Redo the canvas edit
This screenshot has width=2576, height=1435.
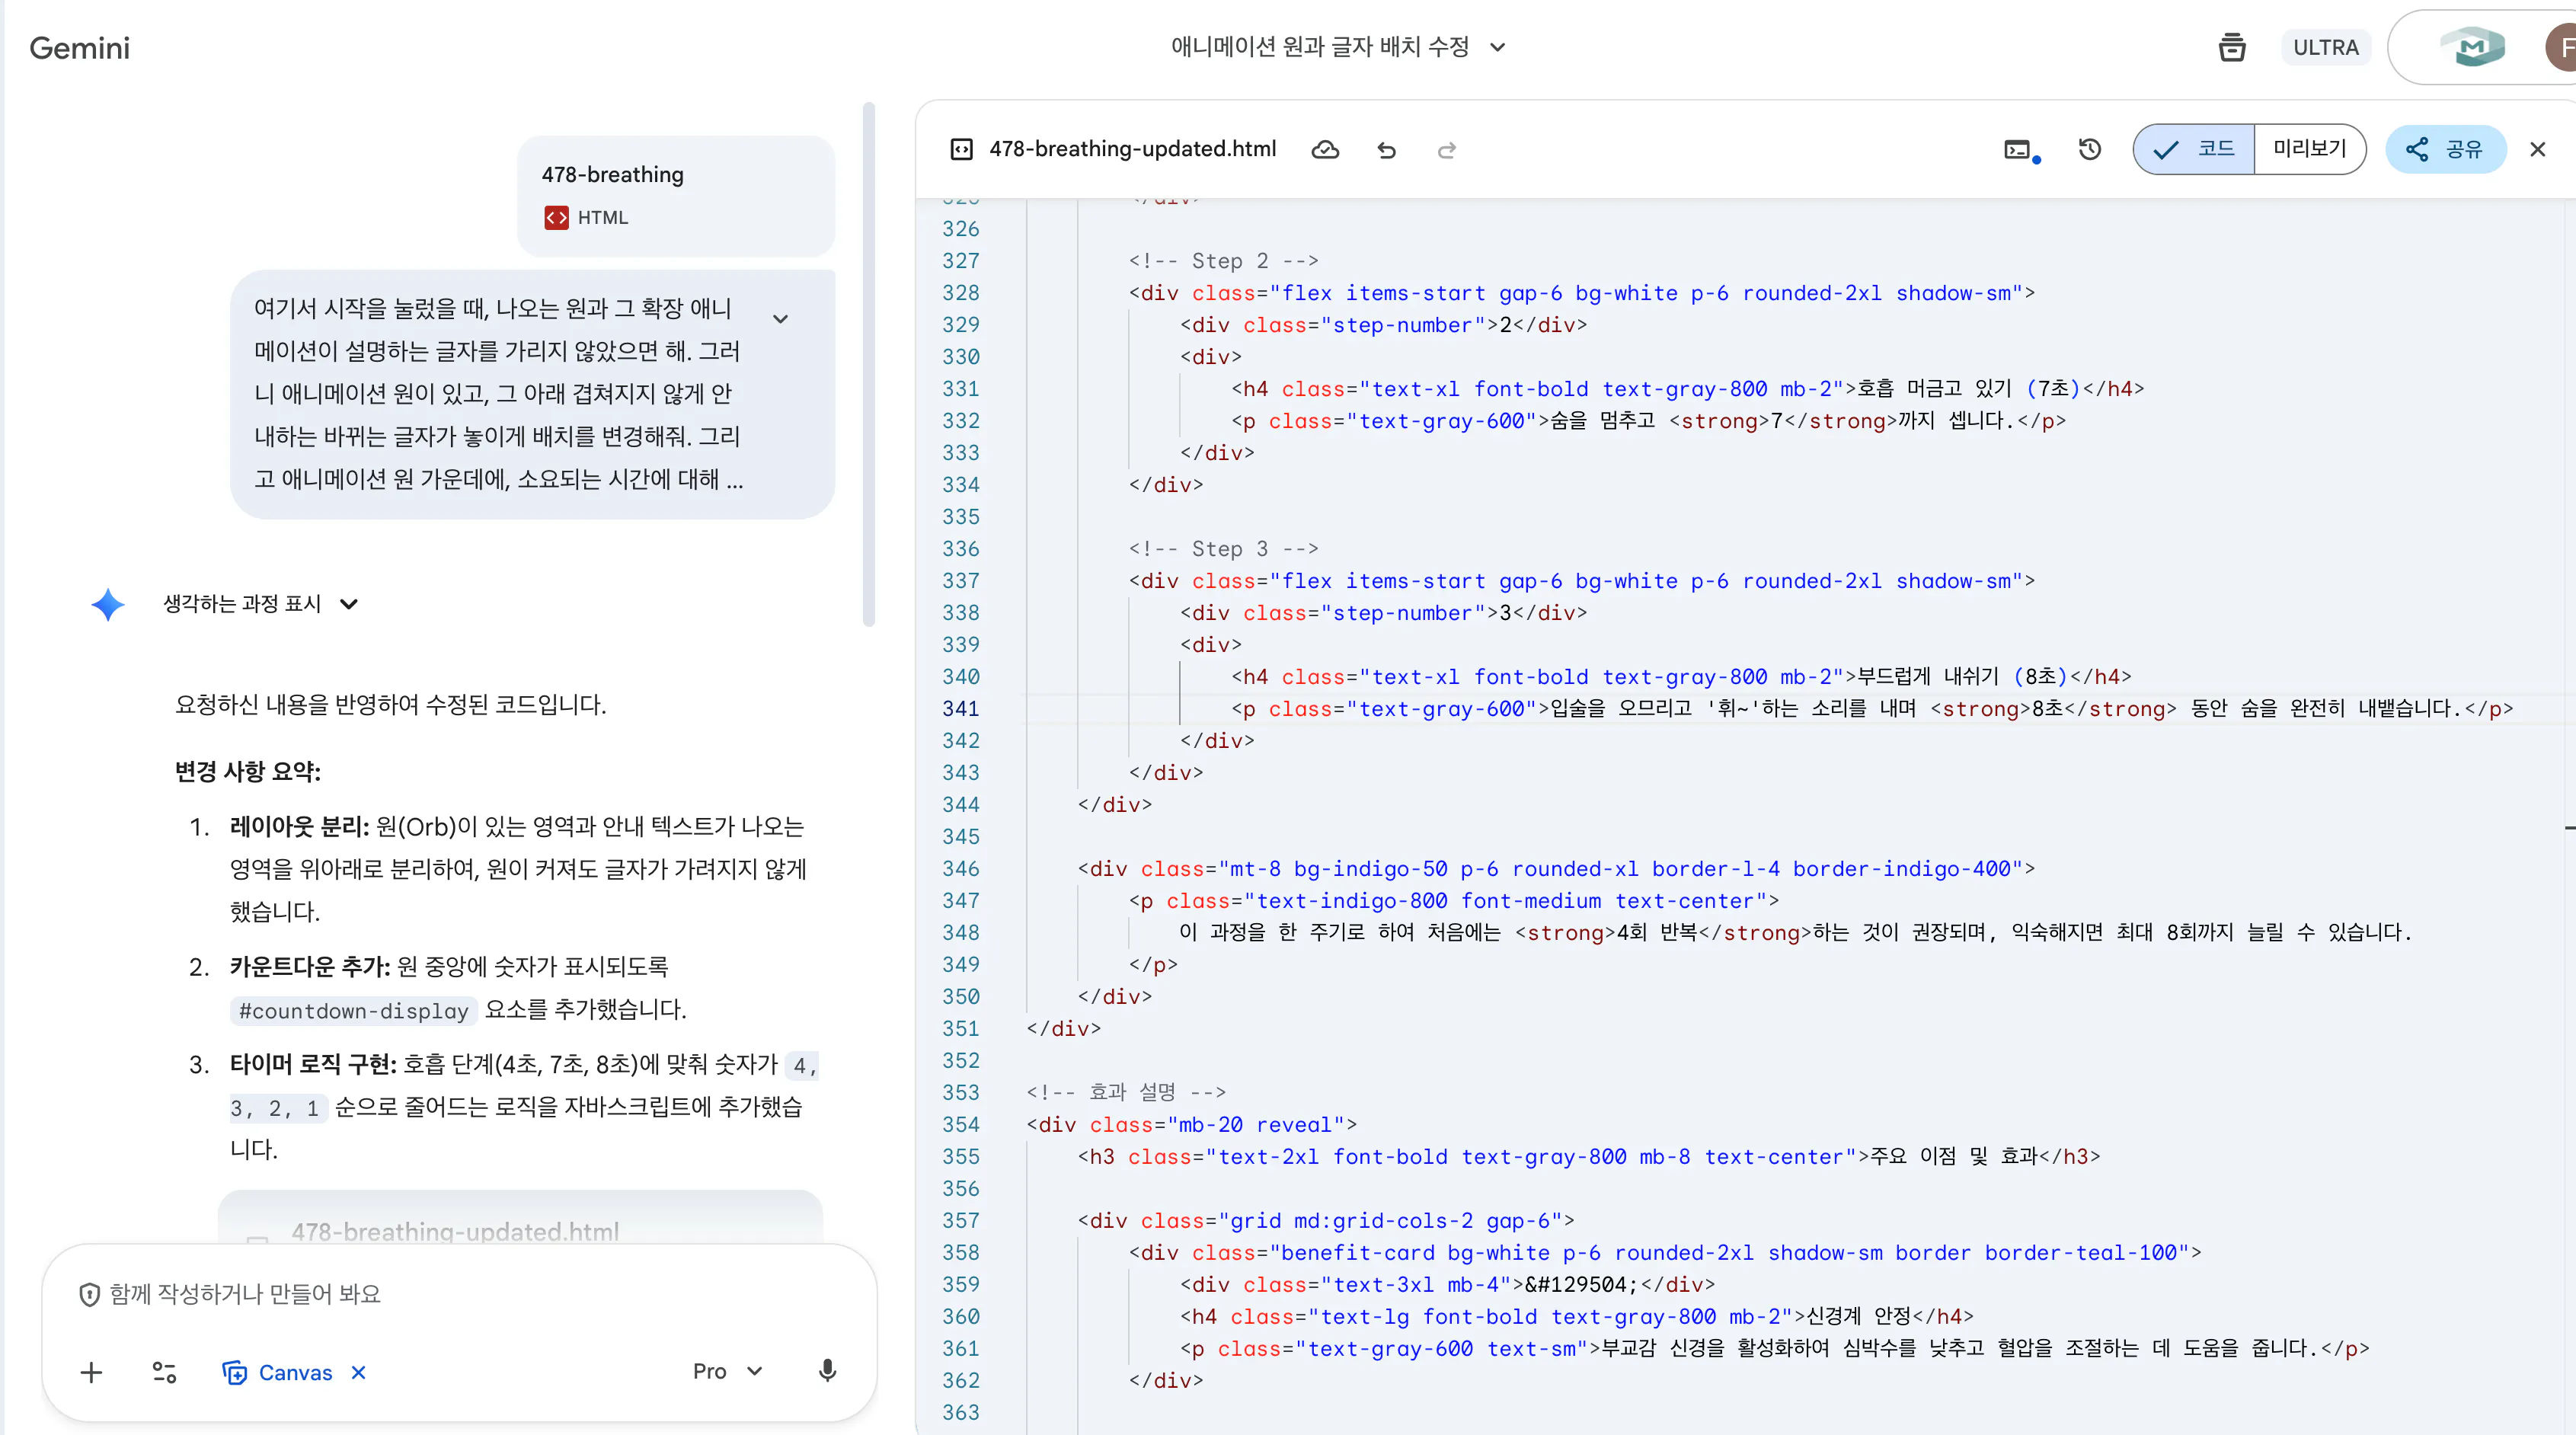pos(1446,150)
